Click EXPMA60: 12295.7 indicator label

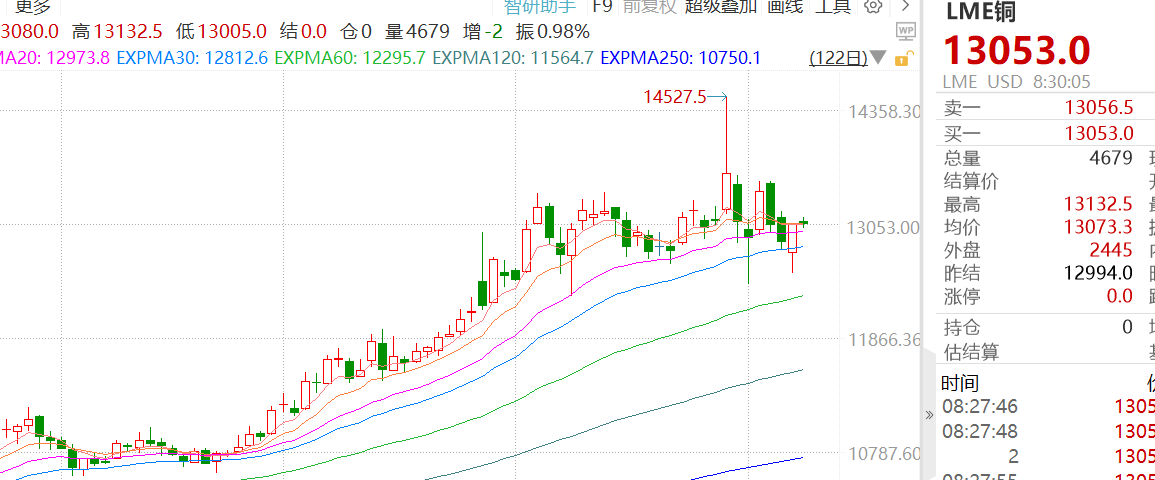[x=350, y=57]
